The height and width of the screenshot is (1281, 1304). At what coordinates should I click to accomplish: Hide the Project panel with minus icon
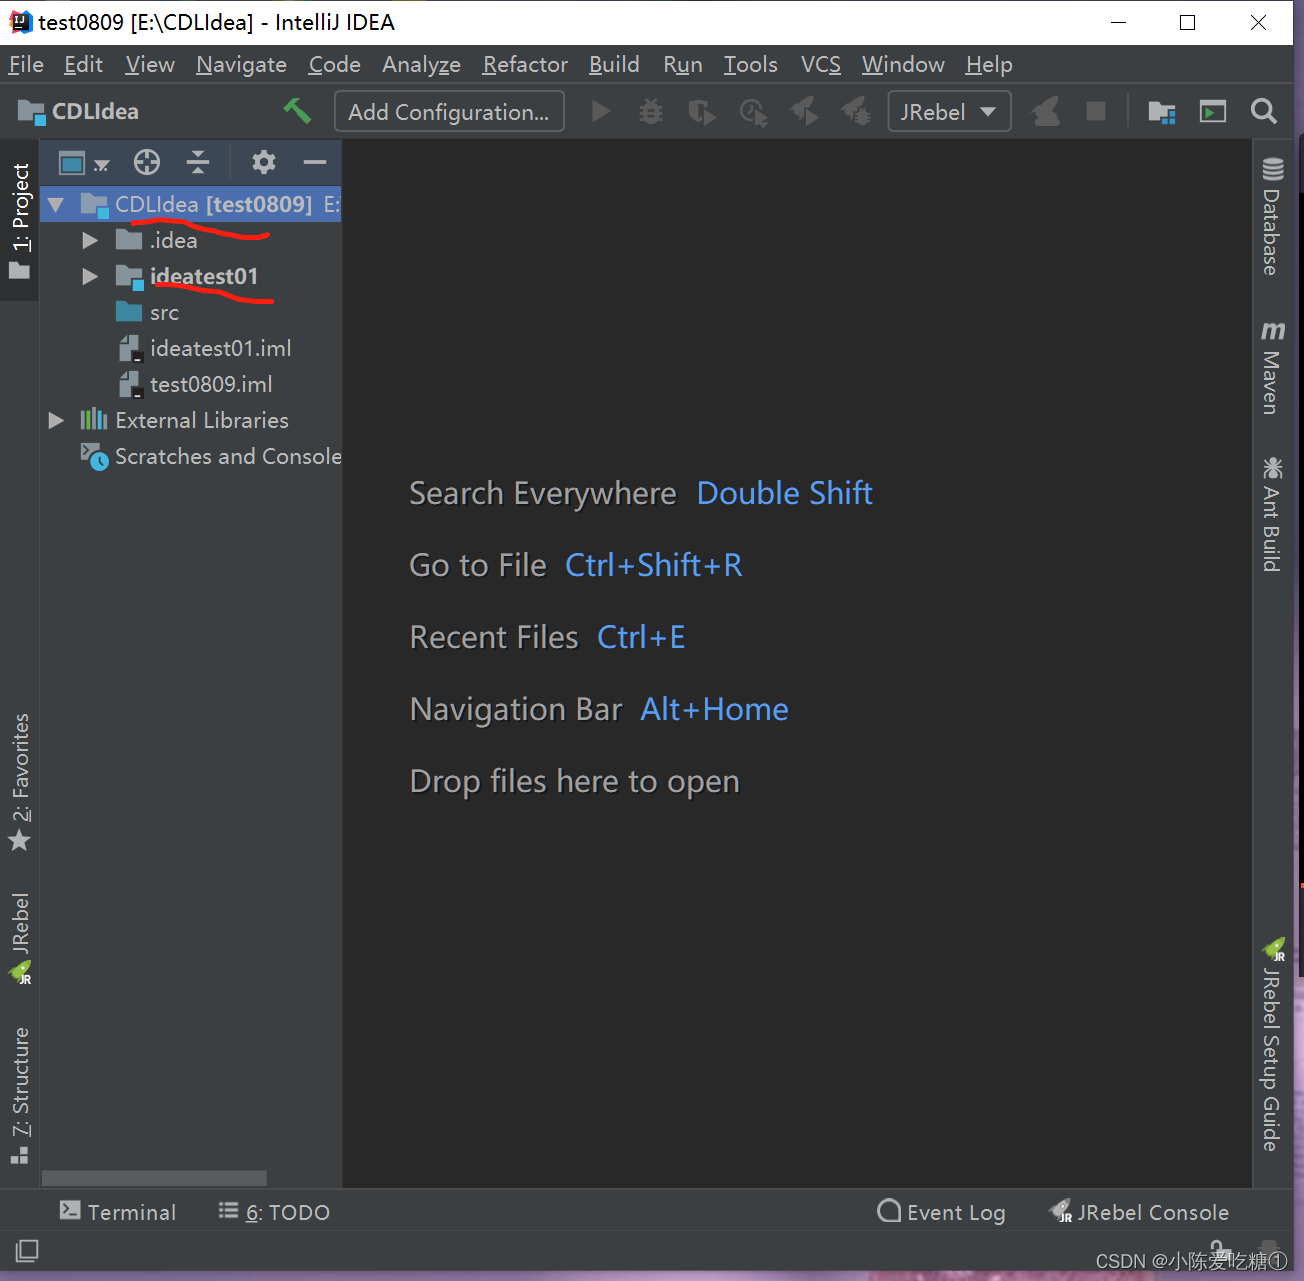315,162
